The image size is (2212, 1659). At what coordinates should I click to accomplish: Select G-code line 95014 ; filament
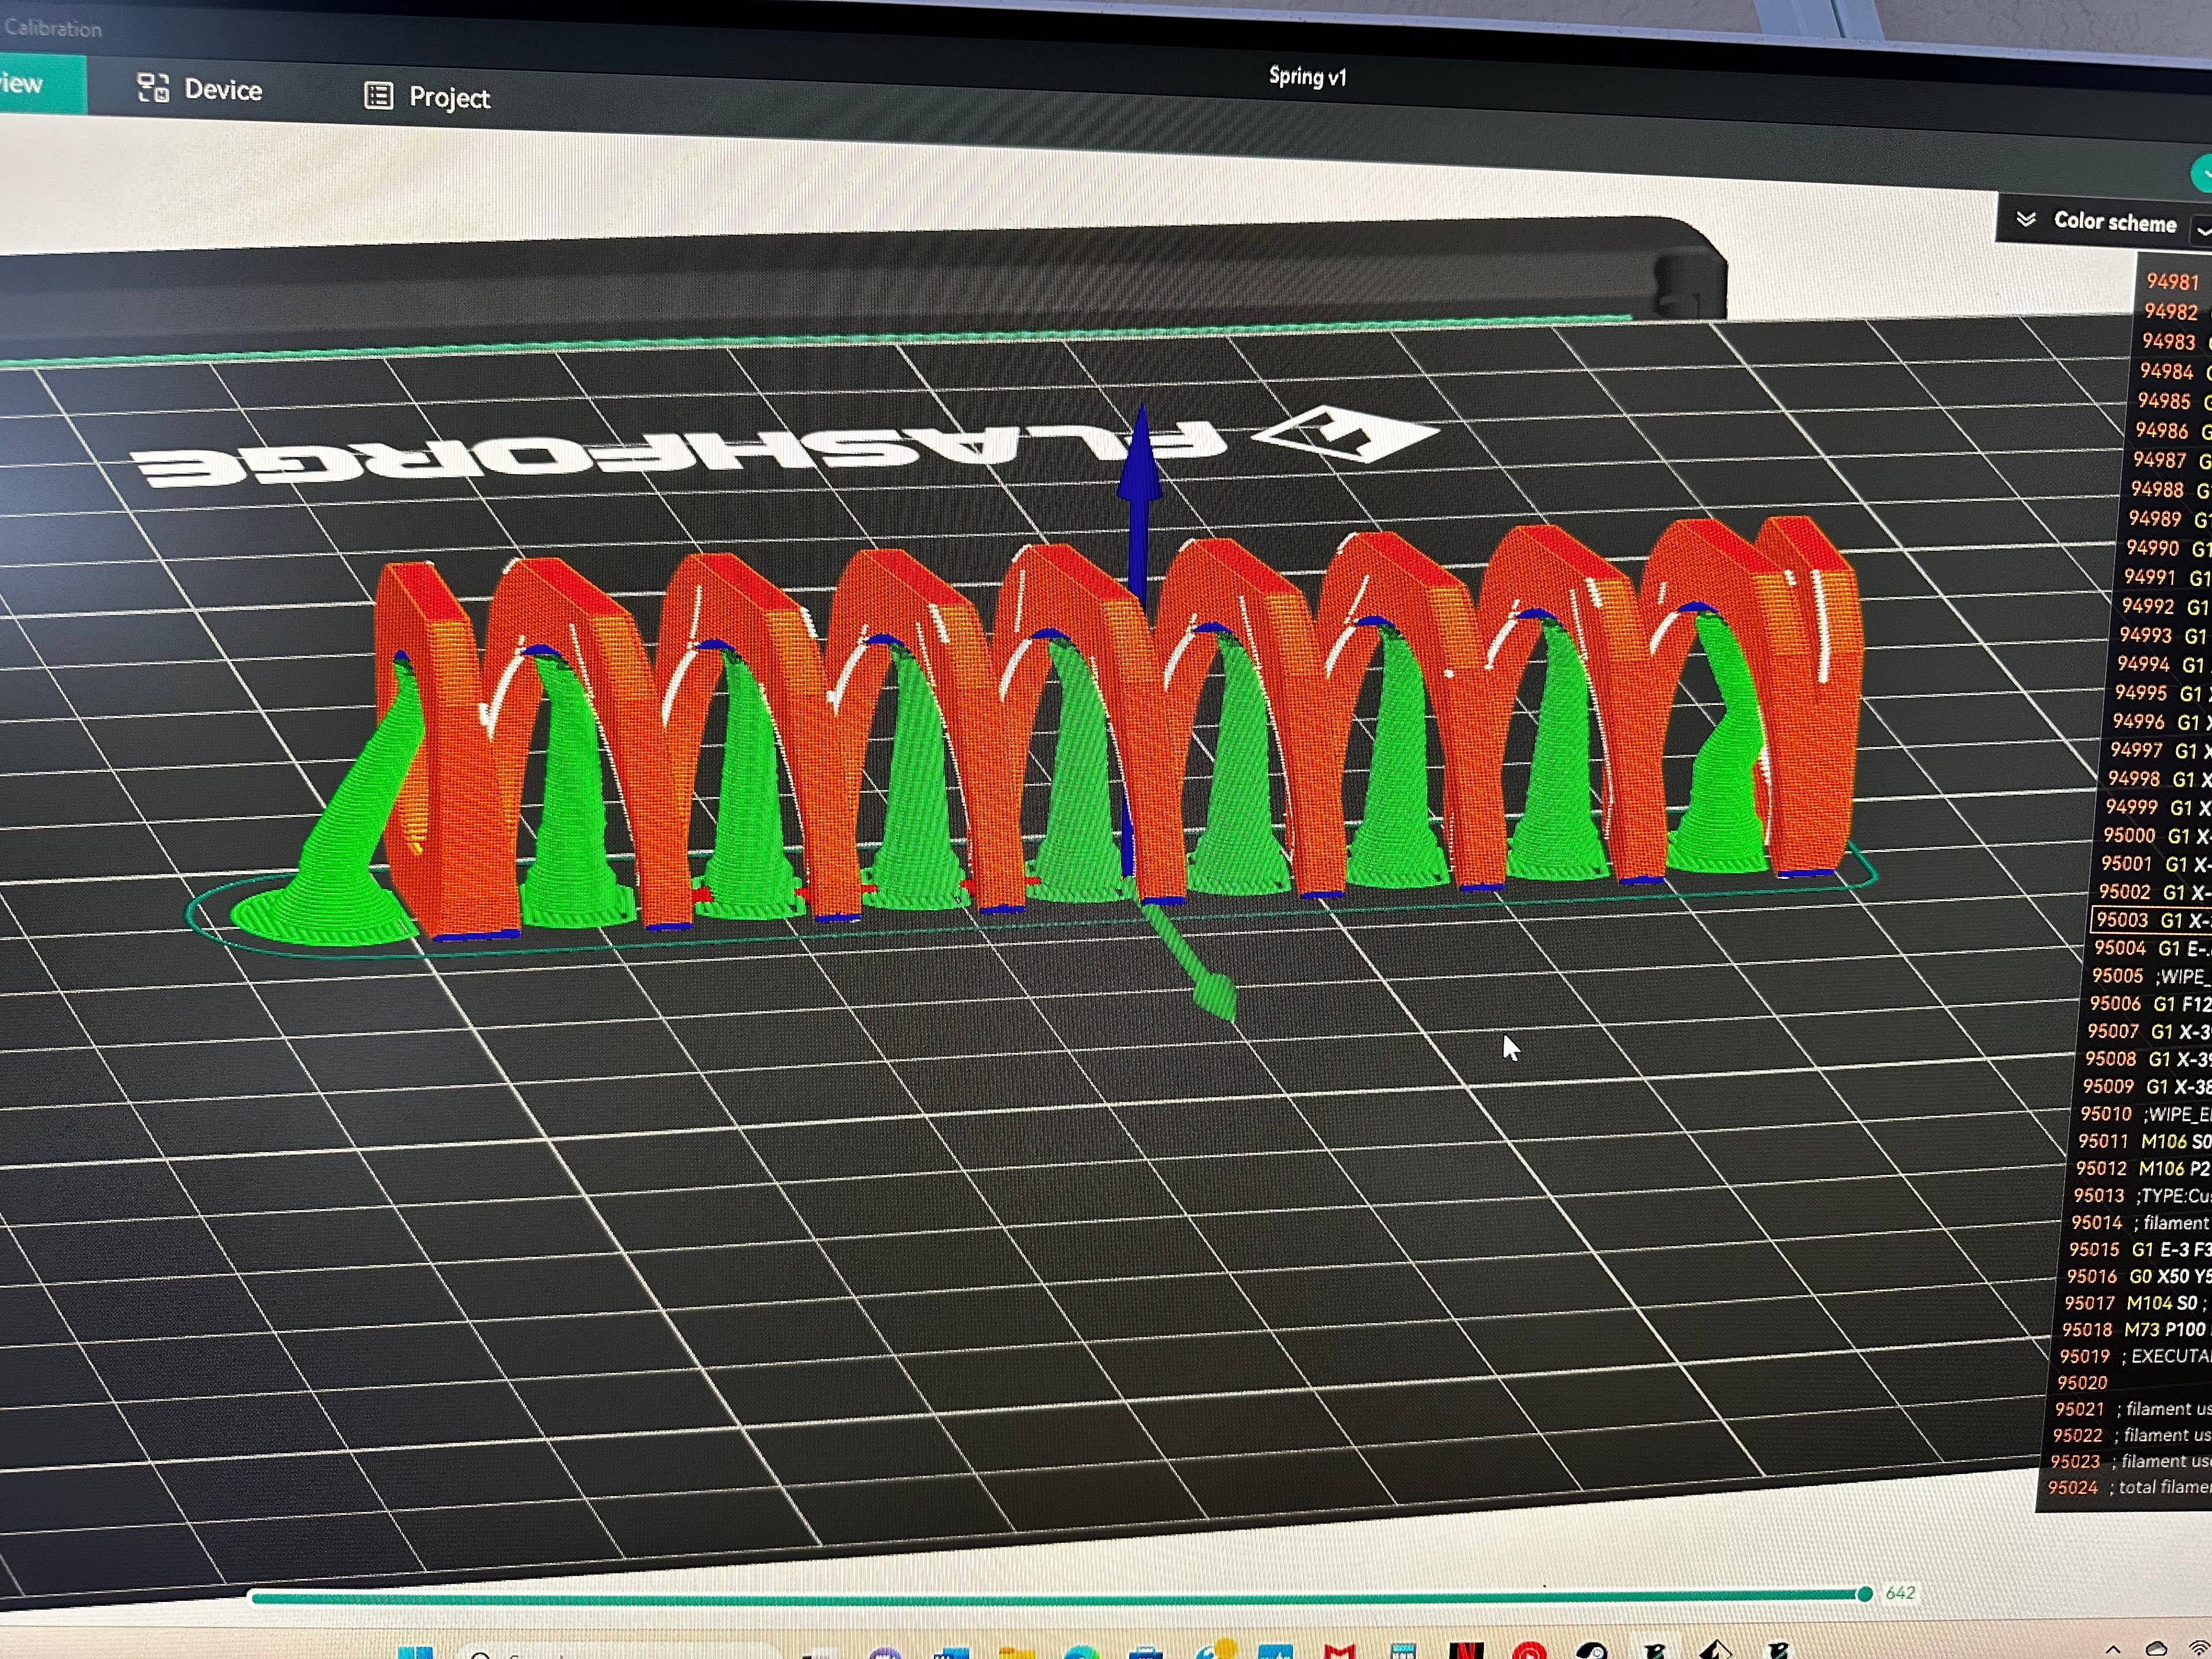pyautogui.click(x=2141, y=1222)
